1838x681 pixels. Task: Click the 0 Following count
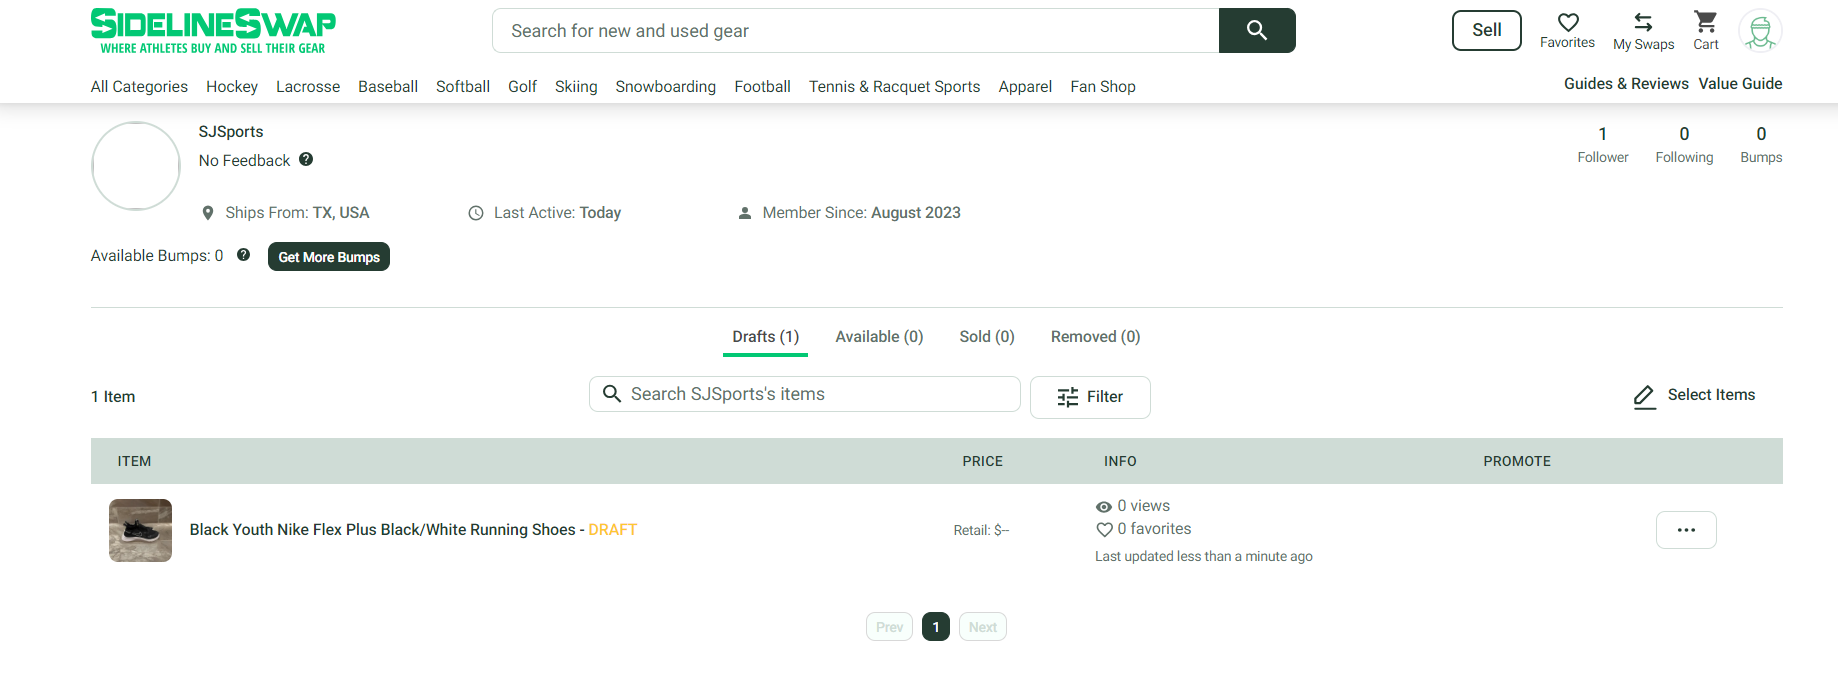[x=1684, y=144]
